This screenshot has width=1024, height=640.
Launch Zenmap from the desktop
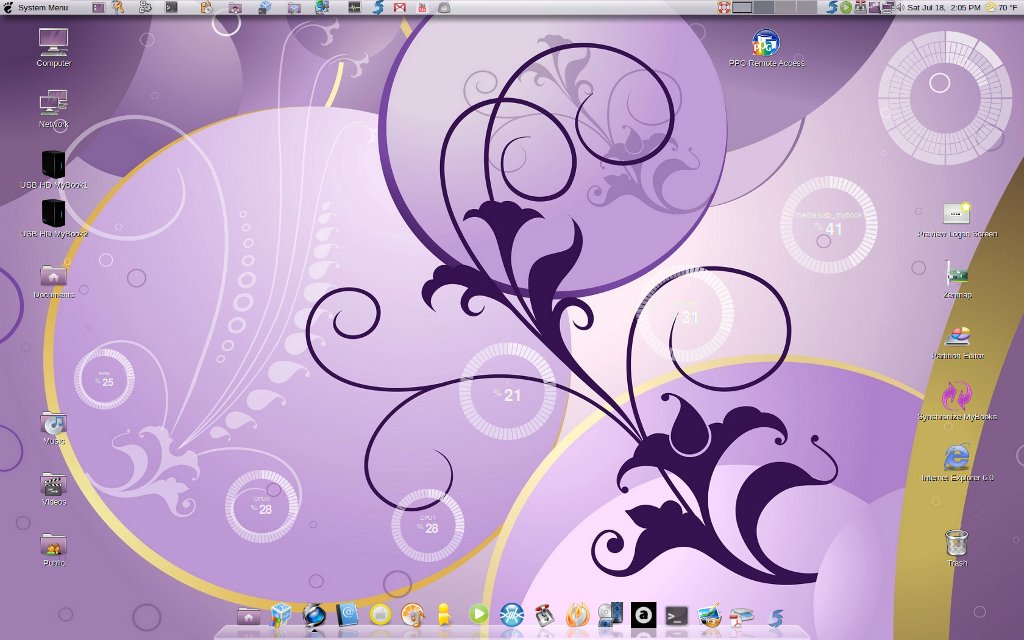click(x=957, y=280)
